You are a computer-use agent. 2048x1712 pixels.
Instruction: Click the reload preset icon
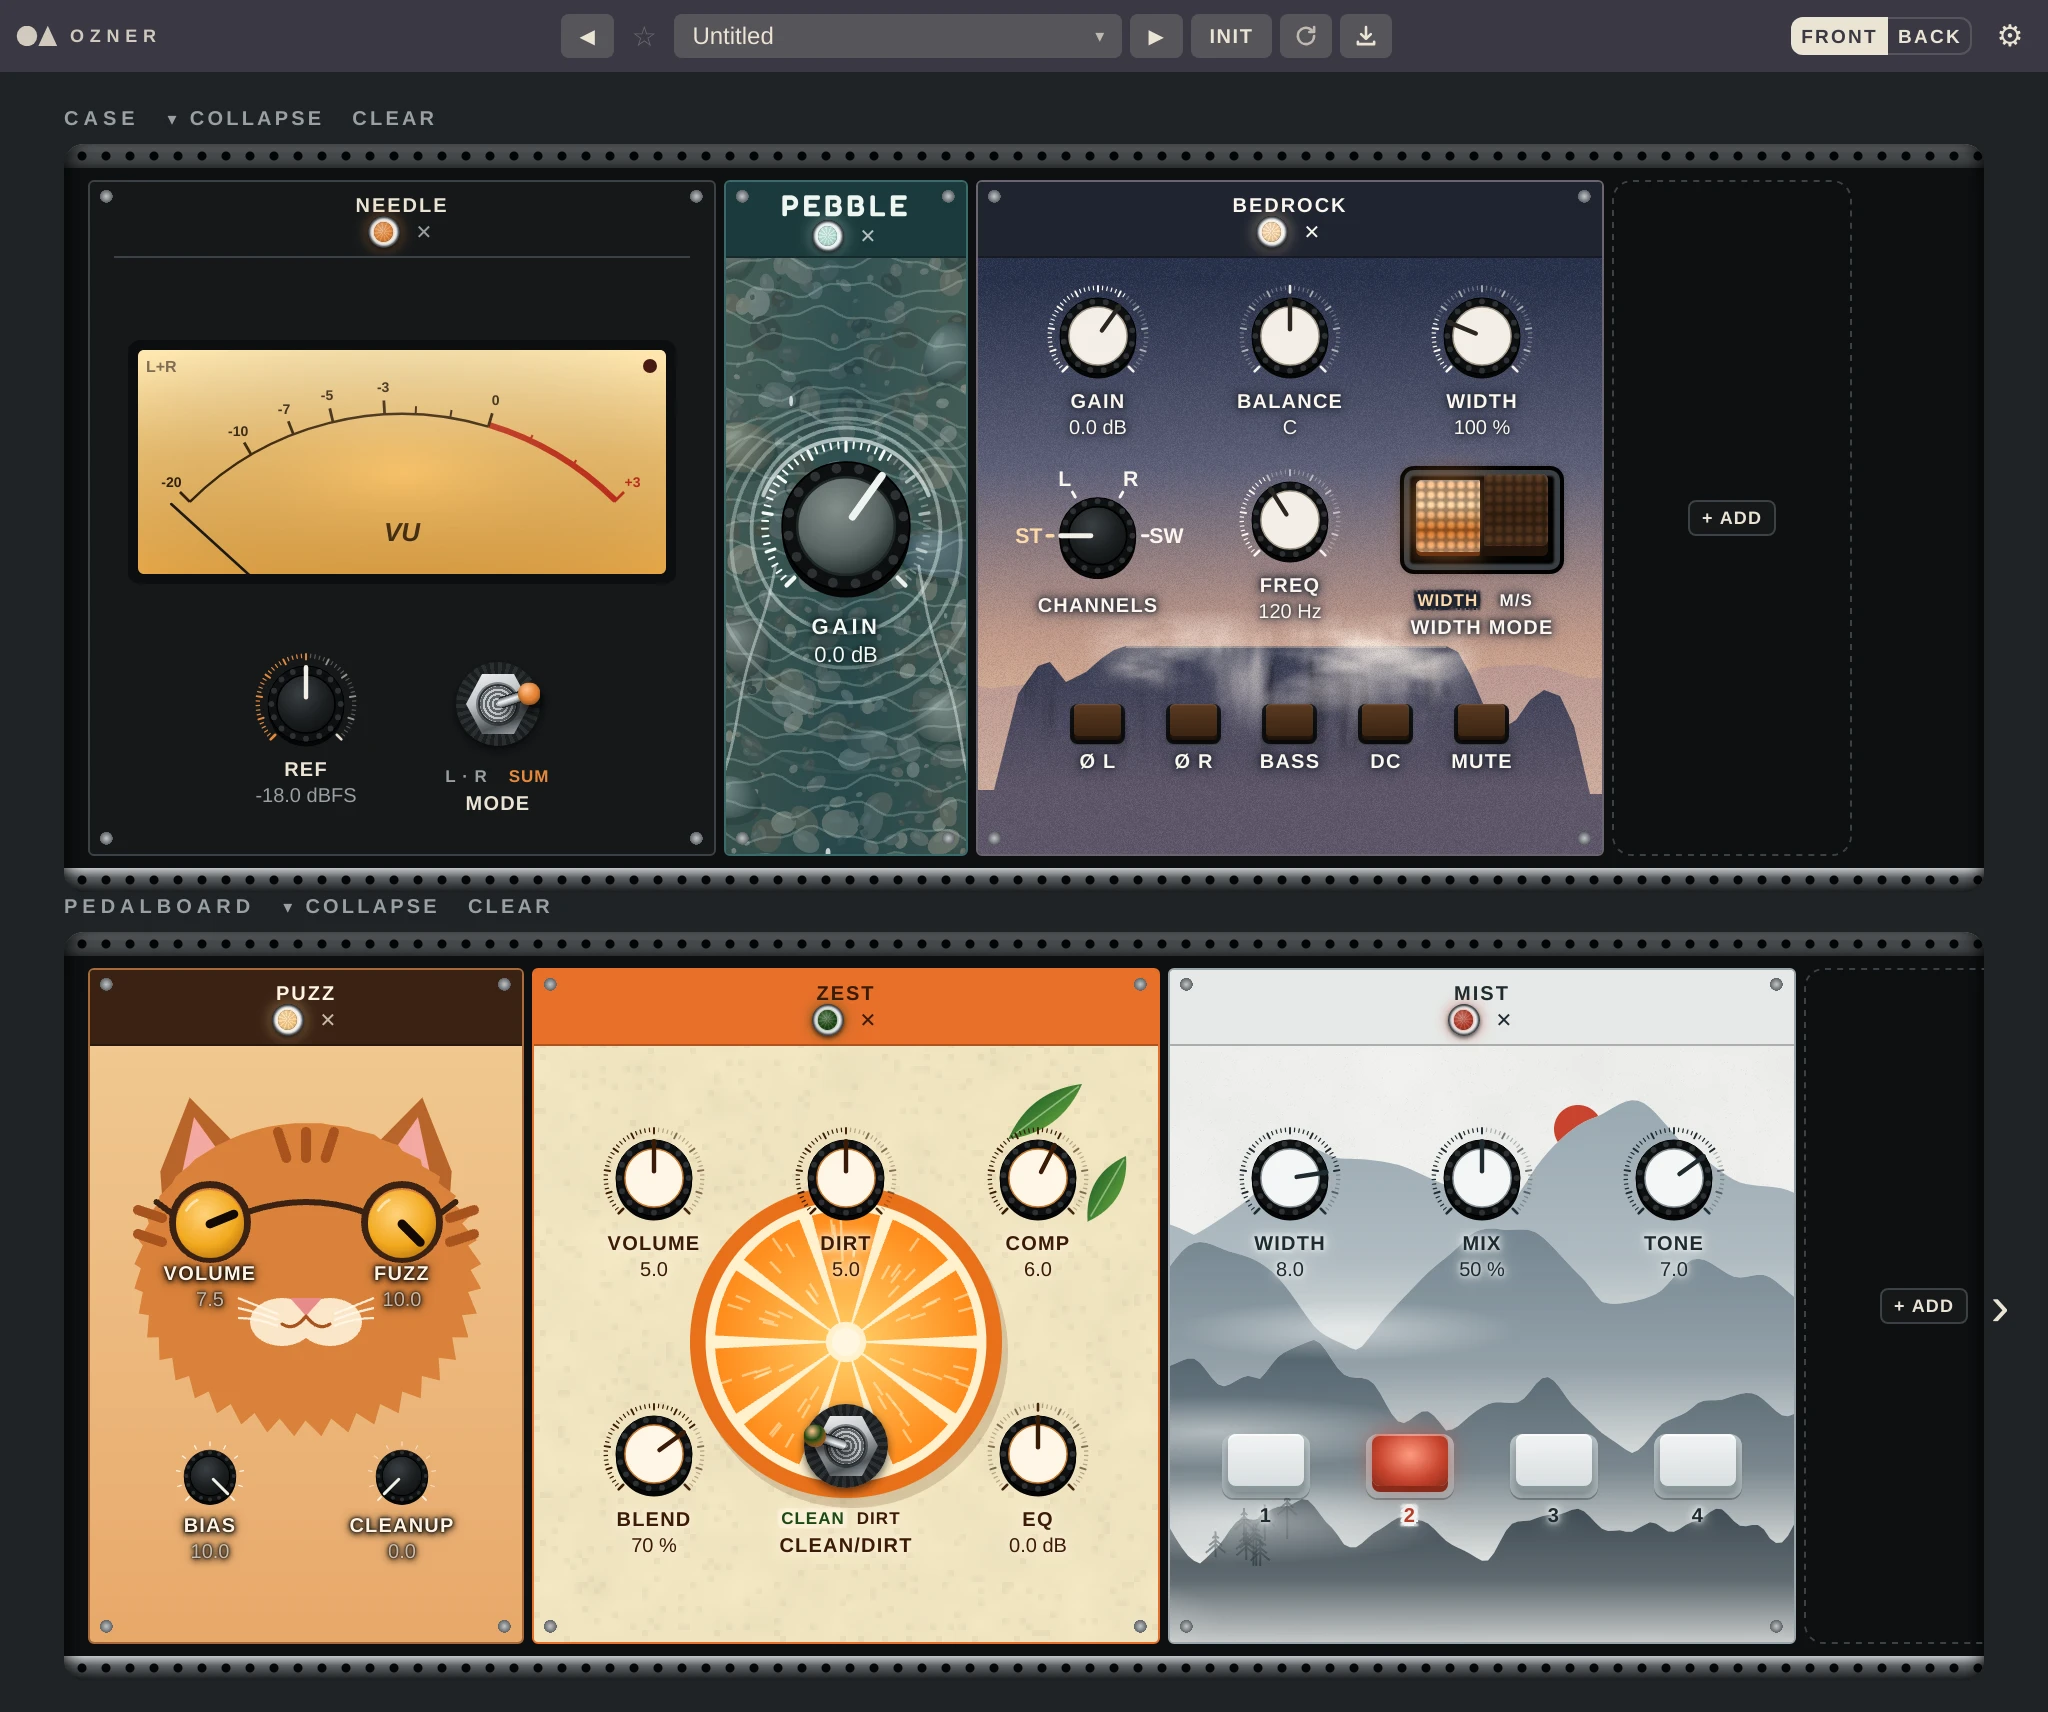coord(1306,36)
